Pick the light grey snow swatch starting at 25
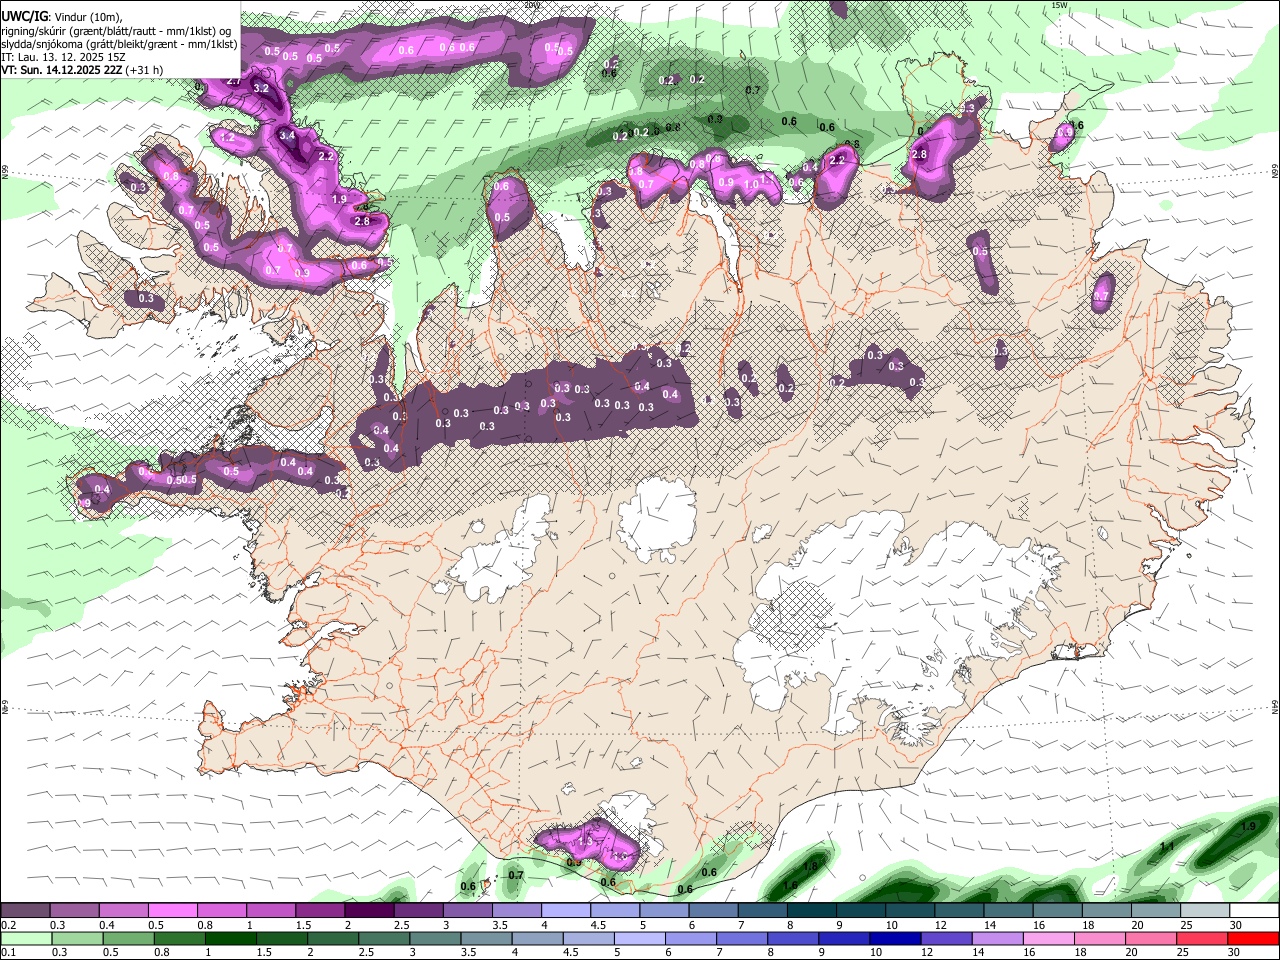The height and width of the screenshot is (960, 1280). point(1203,911)
